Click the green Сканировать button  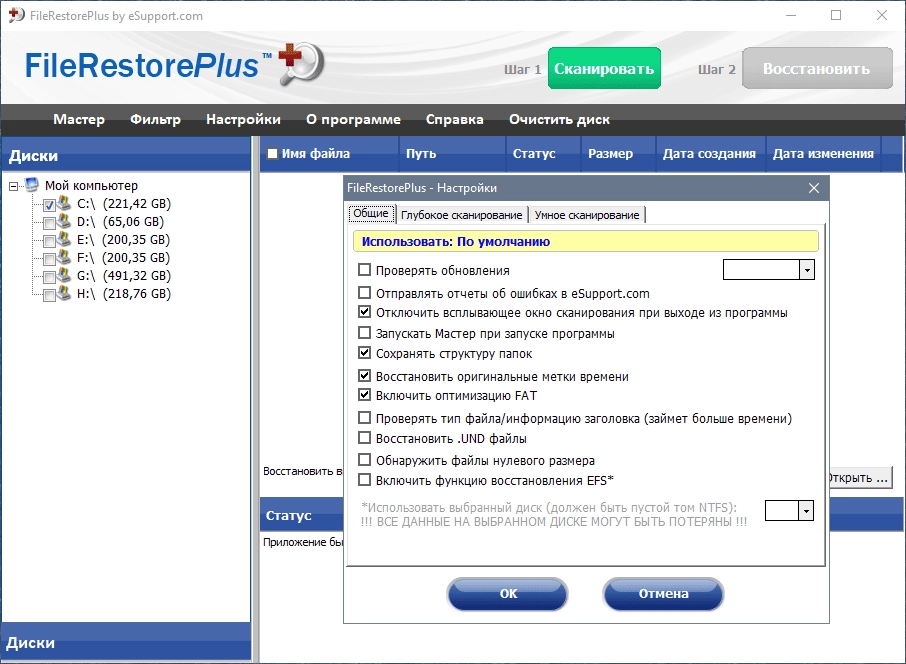tap(604, 68)
